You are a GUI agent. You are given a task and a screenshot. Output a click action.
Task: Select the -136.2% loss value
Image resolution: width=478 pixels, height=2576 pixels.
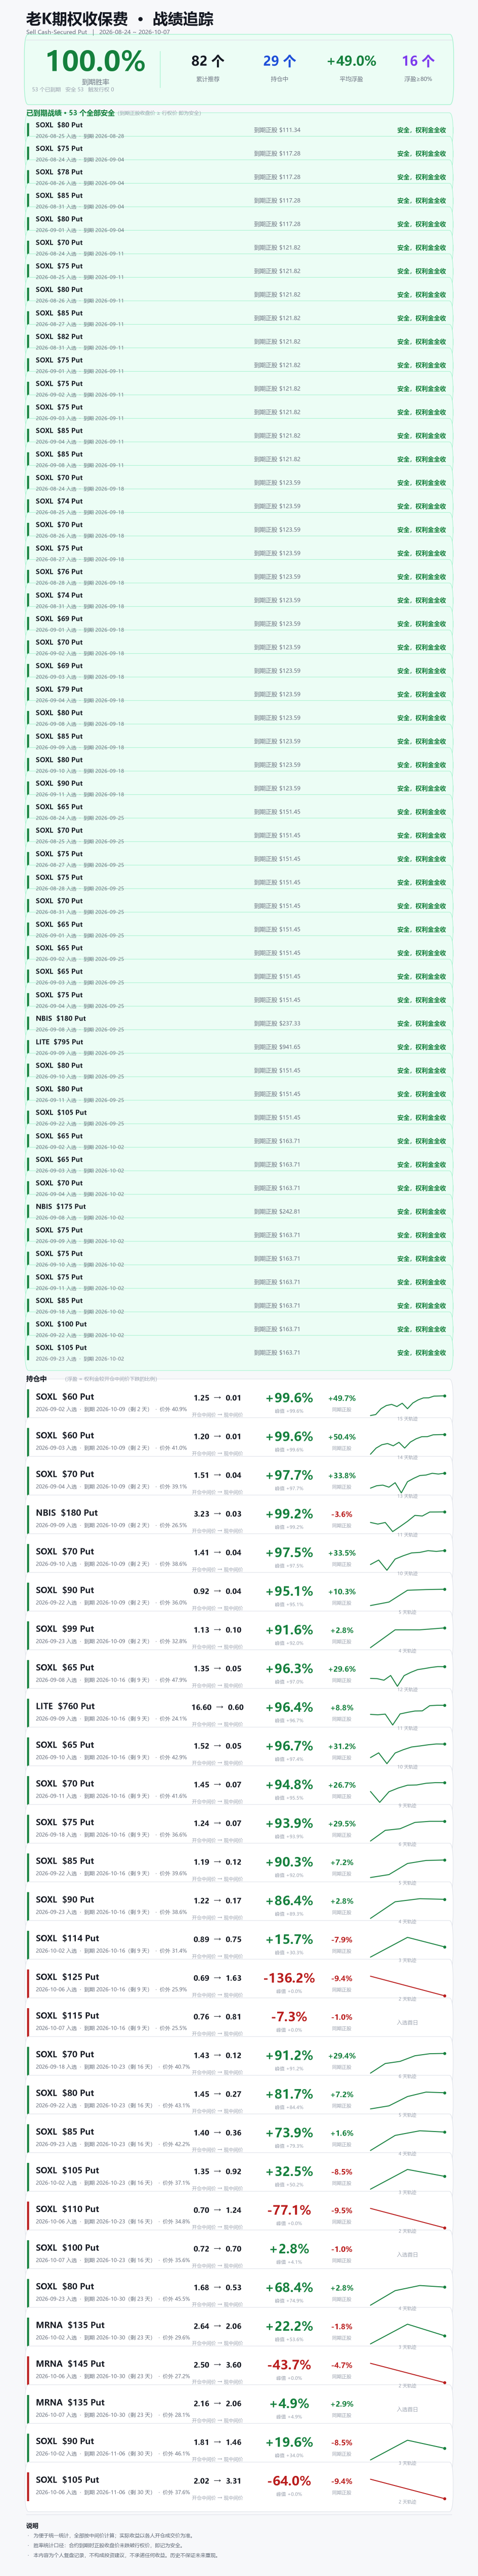coord(289,1978)
